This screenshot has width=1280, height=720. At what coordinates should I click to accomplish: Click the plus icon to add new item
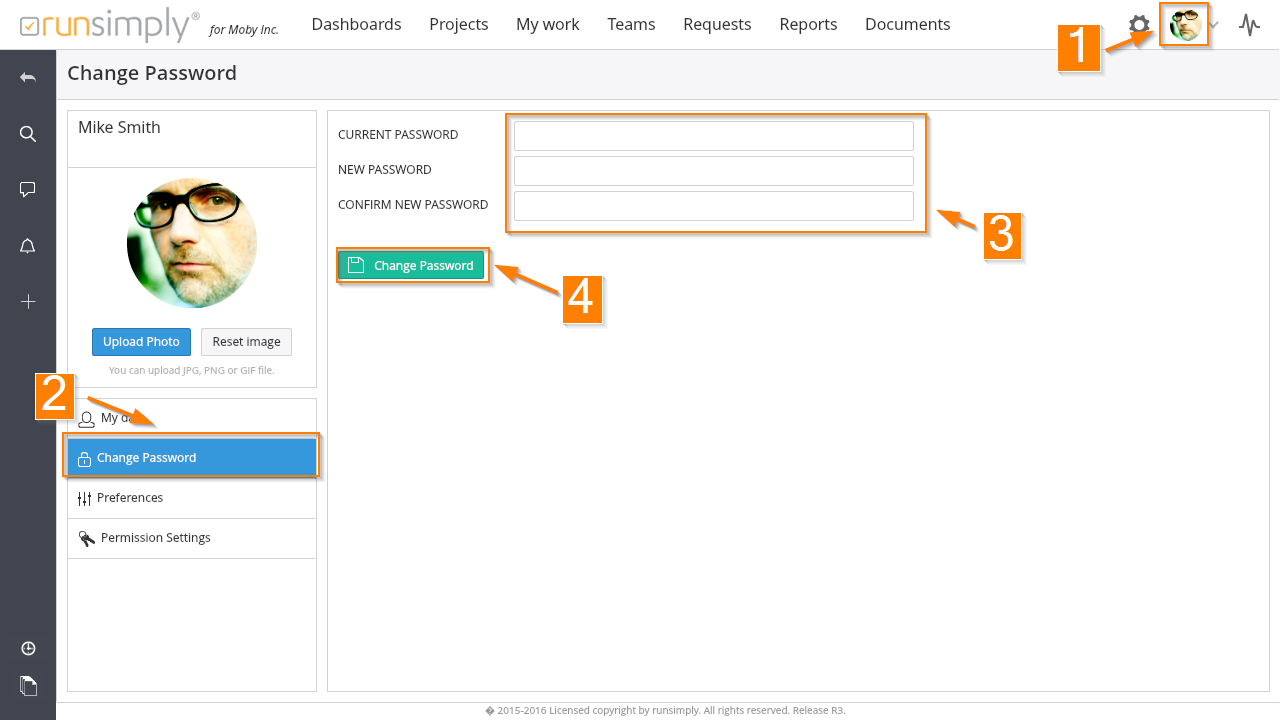coord(28,302)
